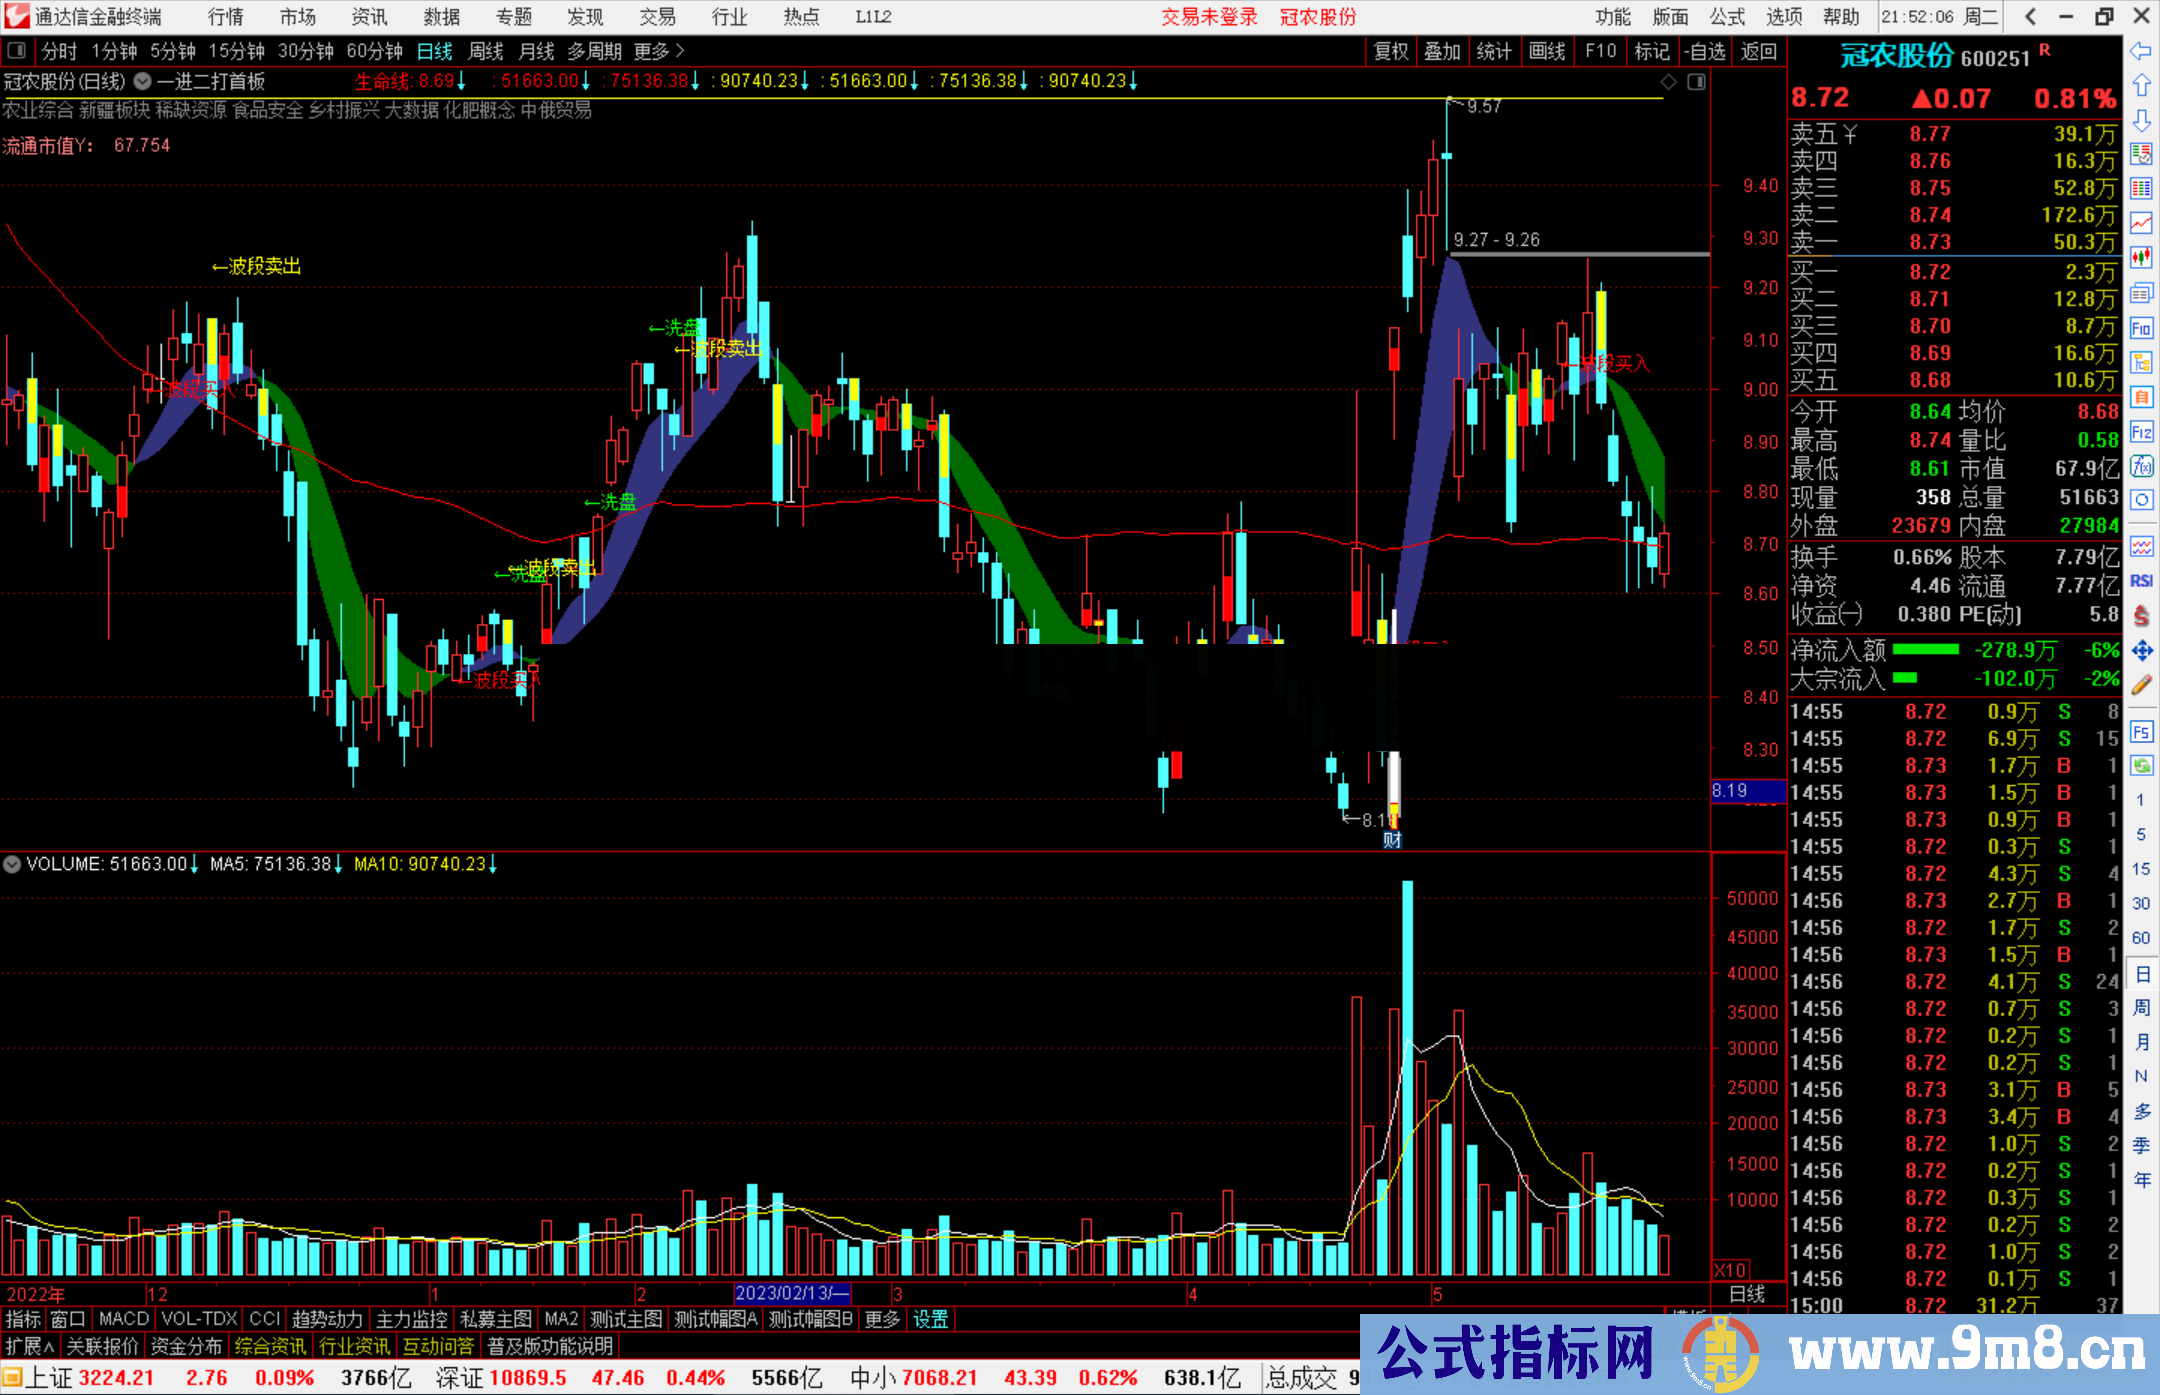Click the circle icon in right sidebar
2160x1395 pixels.
(x=2141, y=500)
